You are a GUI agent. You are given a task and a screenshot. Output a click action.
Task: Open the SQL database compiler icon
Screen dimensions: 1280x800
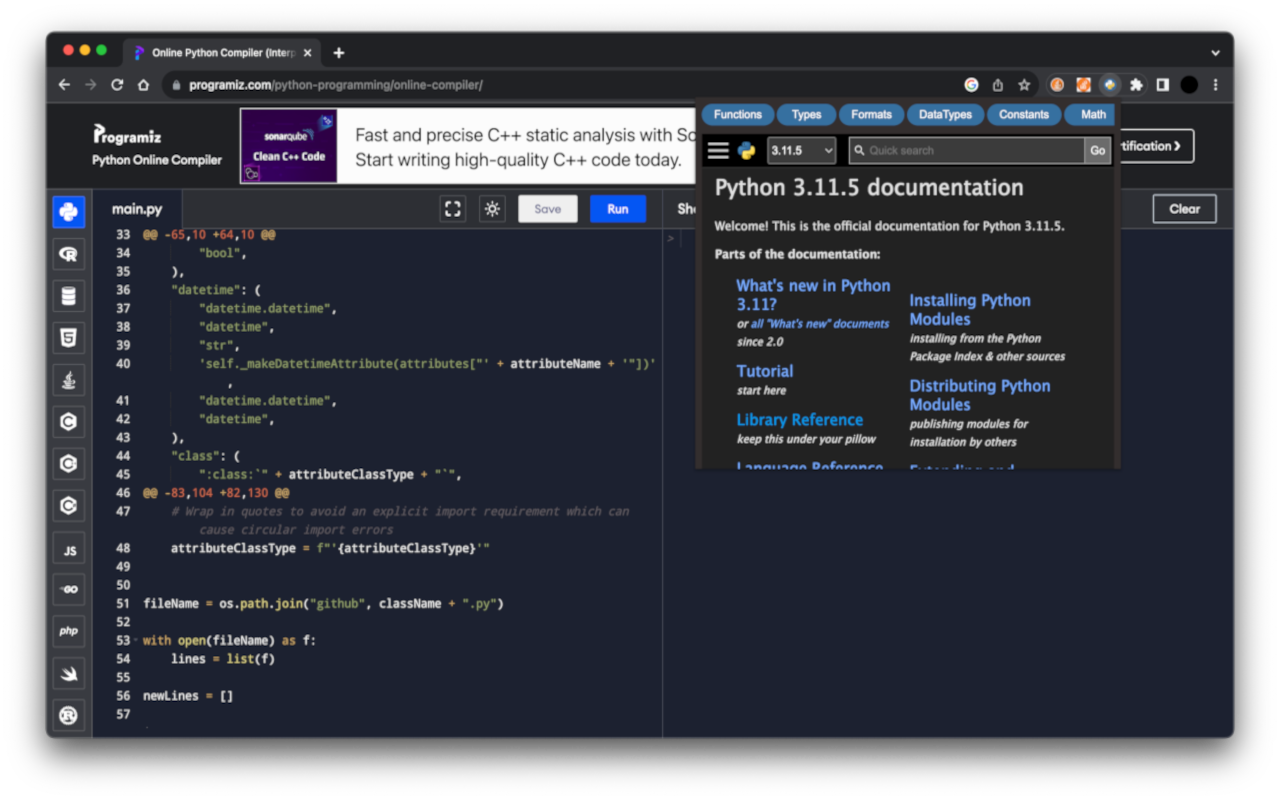[68, 296]
